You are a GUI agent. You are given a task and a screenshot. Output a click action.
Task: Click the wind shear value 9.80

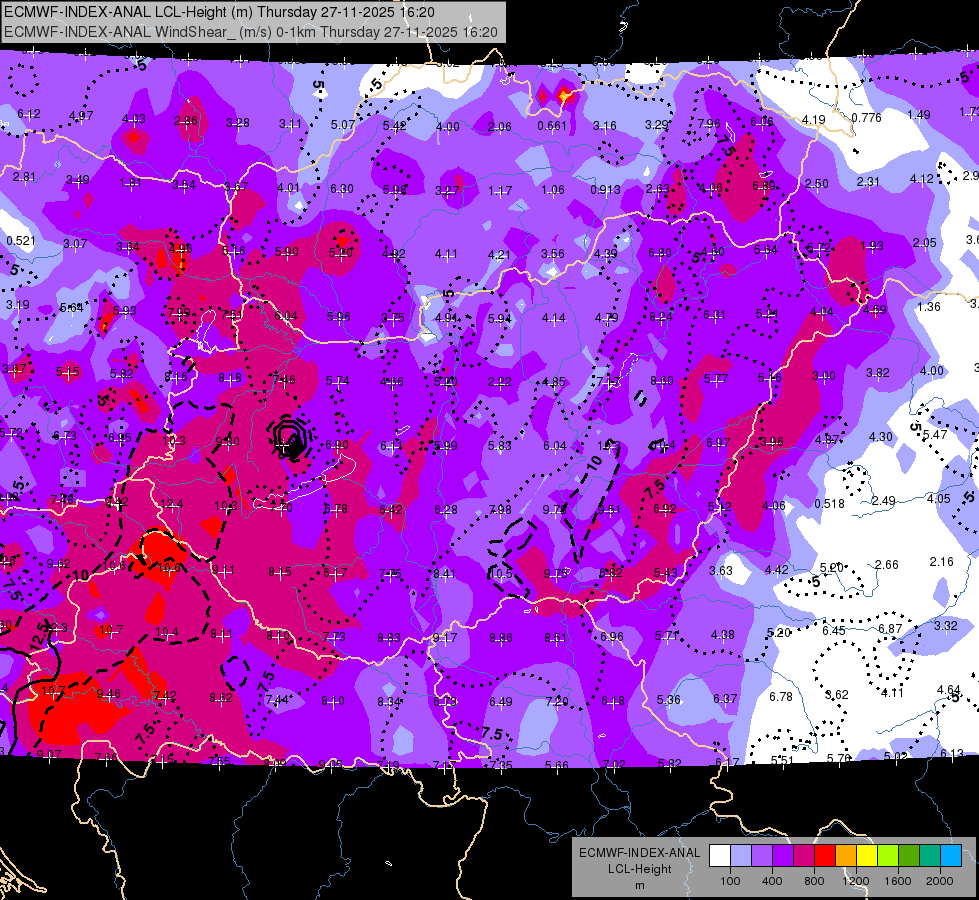coord(227,442)
